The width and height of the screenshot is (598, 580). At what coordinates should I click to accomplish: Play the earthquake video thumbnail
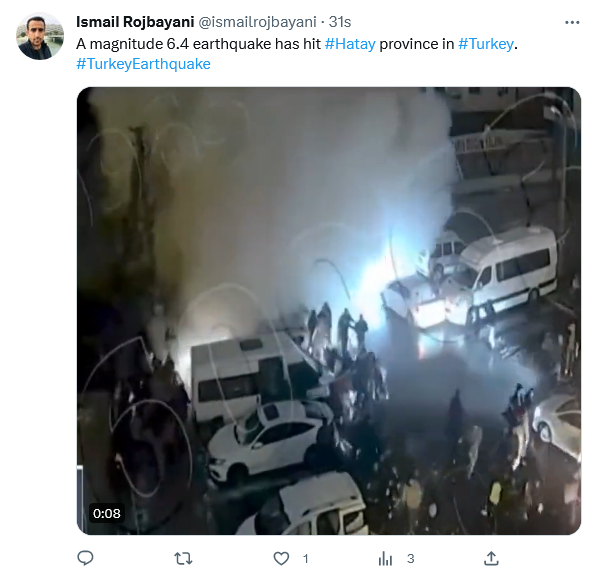coord(329,311)
